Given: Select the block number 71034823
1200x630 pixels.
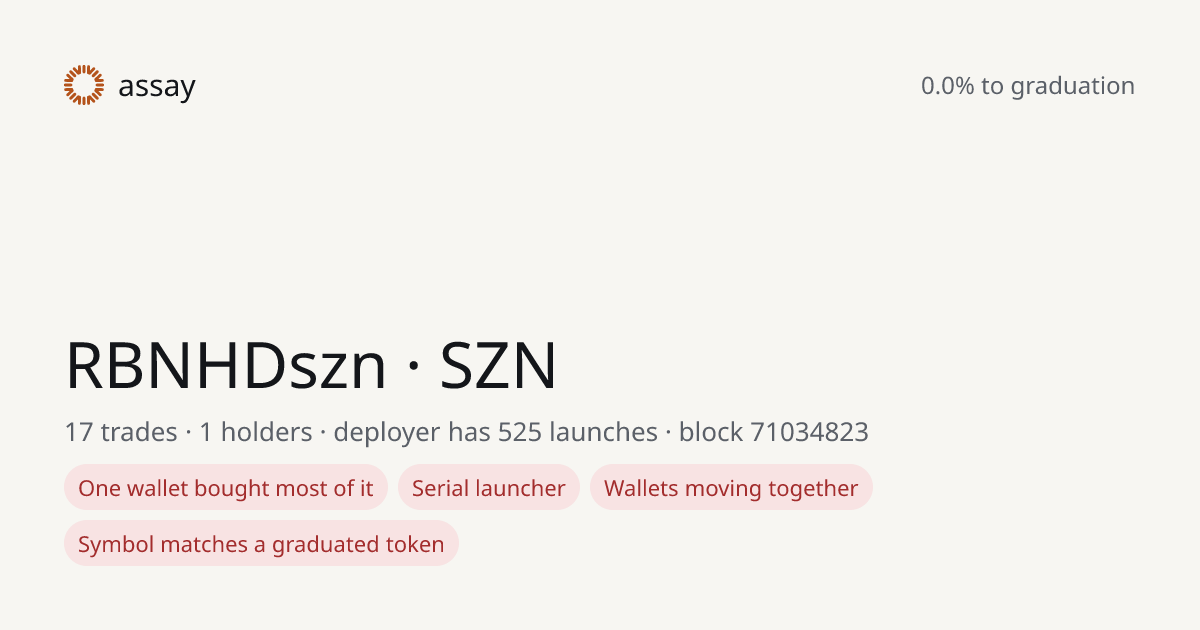Looking at the screenshot, I should (810, 432).
